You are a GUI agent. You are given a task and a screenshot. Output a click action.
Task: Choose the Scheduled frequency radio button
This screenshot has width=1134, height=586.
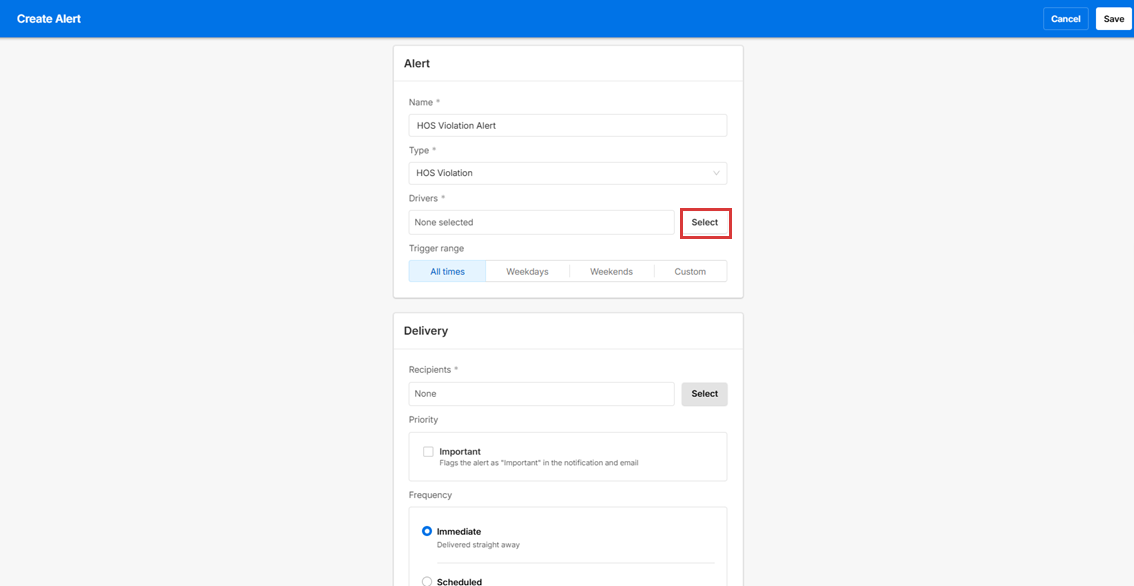427,581
